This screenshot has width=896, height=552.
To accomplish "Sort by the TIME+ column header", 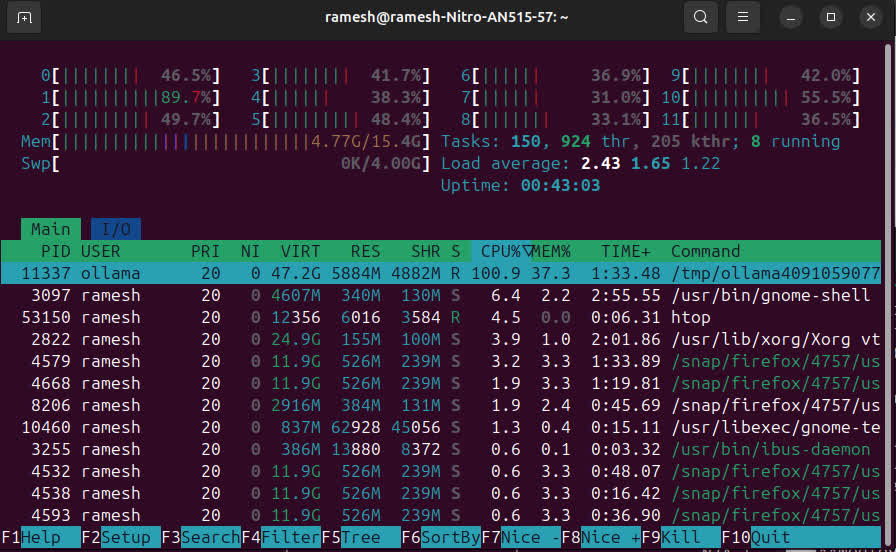I will pyautogui.click(x=626, y=251).
